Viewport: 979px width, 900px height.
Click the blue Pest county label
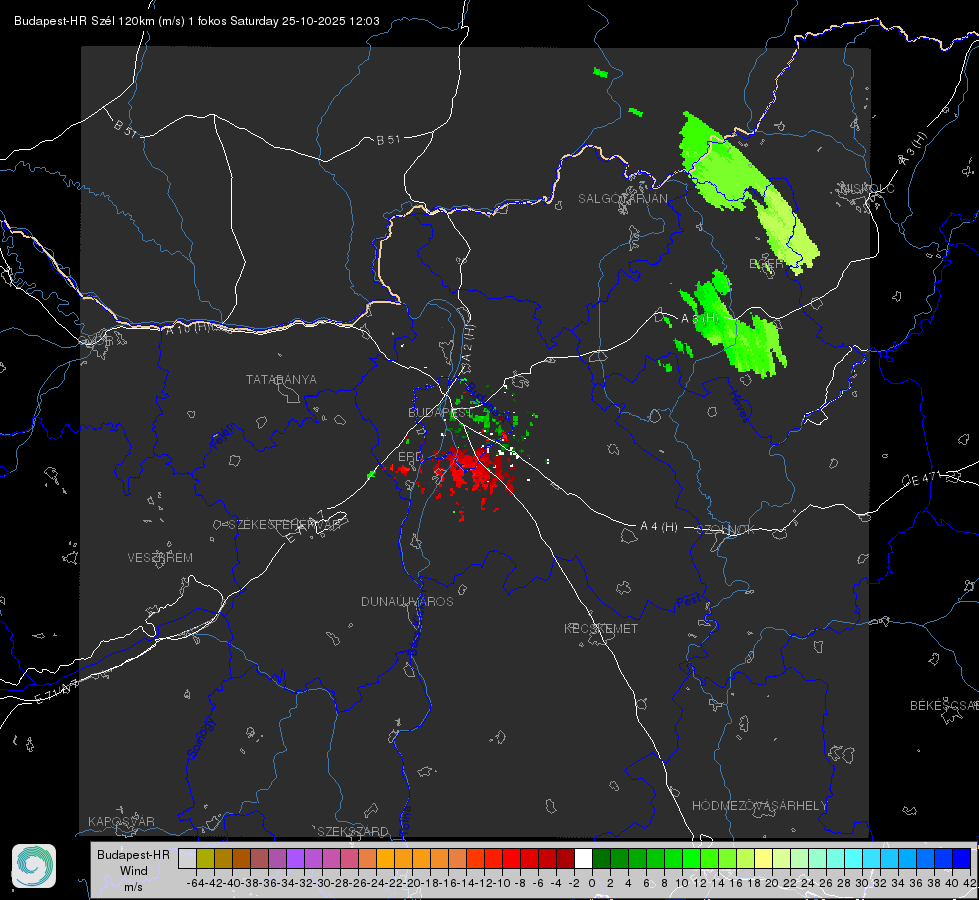(x=688, y=601)
